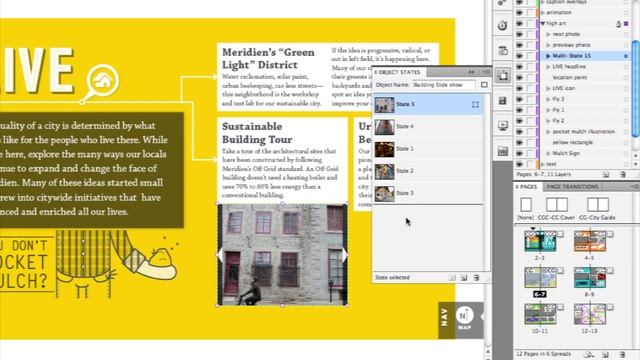Select the Object States panel tab

[x=398, y=72]
